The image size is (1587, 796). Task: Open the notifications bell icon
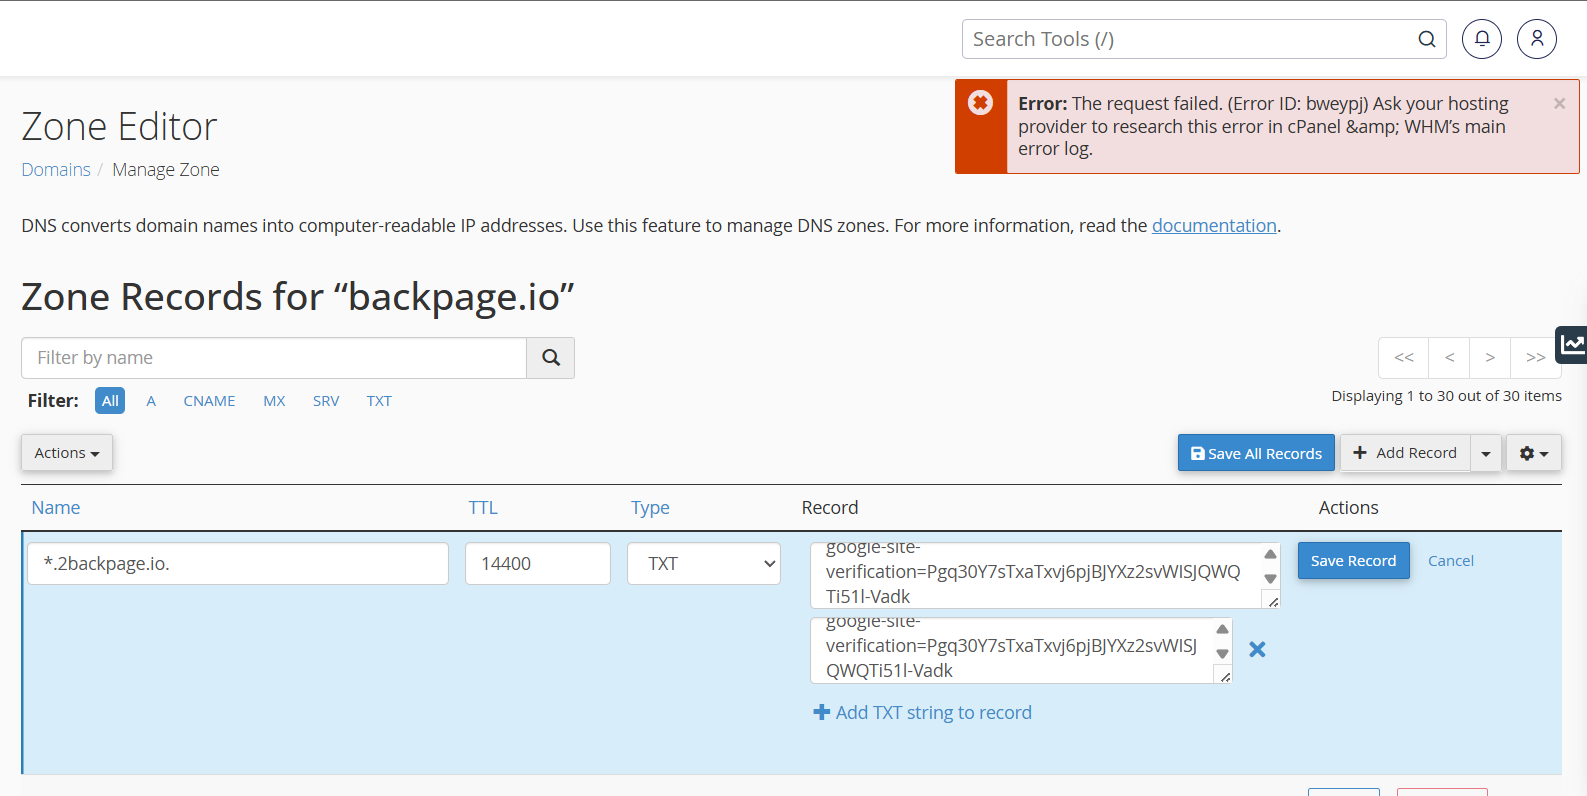(1482, 39)
